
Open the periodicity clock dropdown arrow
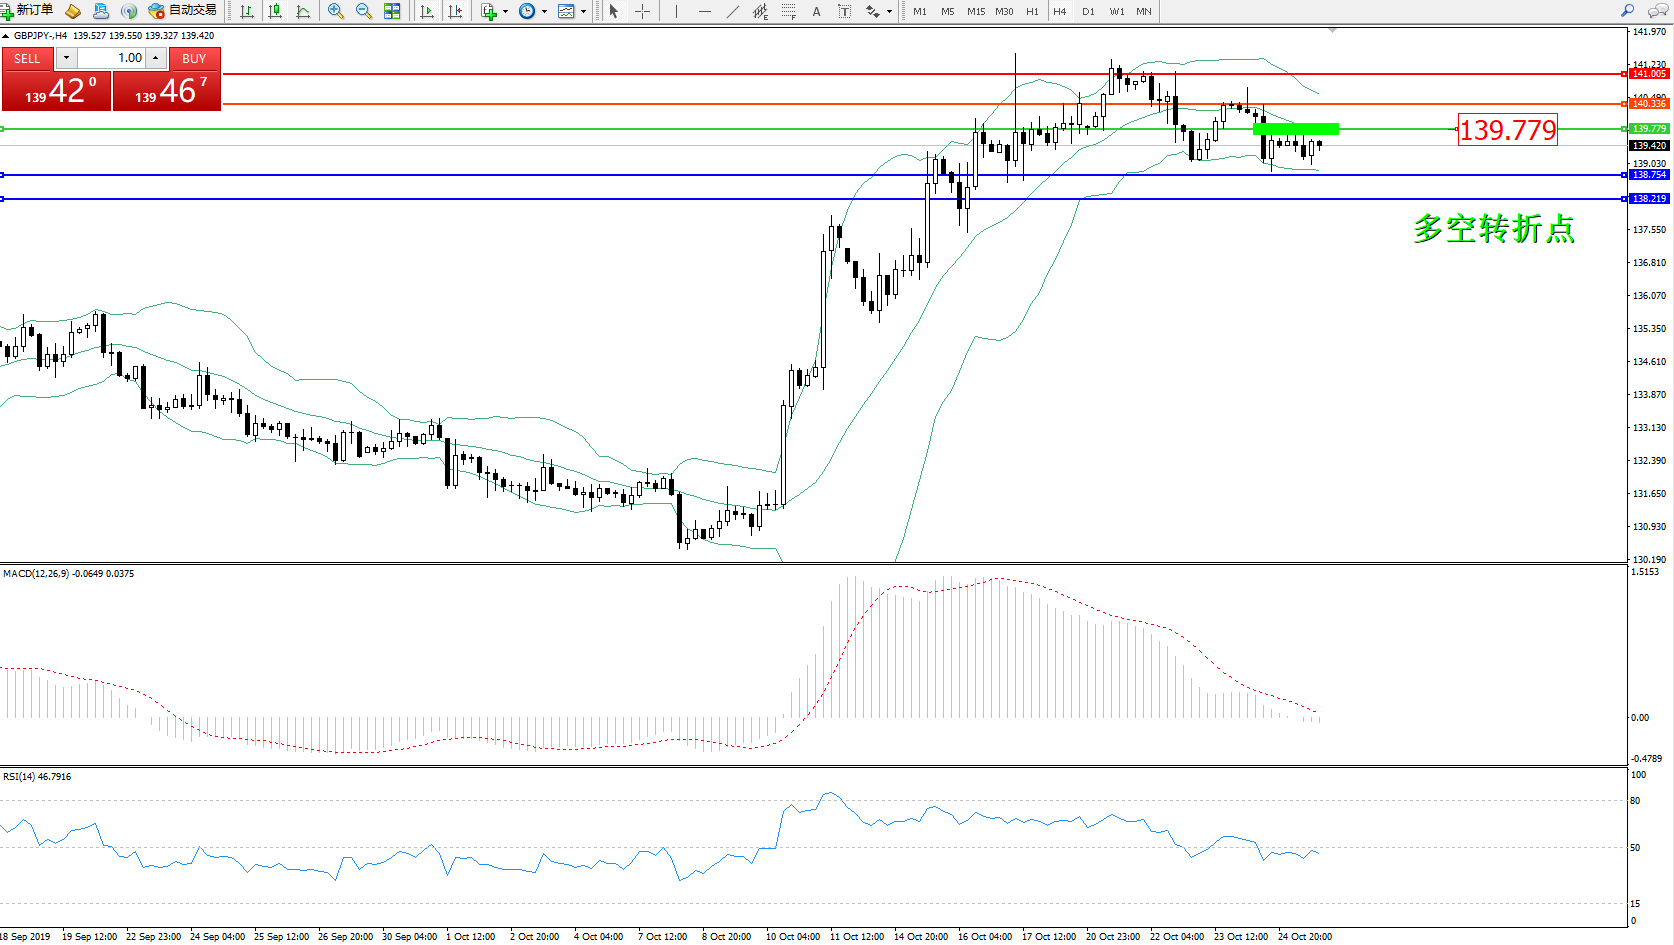tap(544, 12)
